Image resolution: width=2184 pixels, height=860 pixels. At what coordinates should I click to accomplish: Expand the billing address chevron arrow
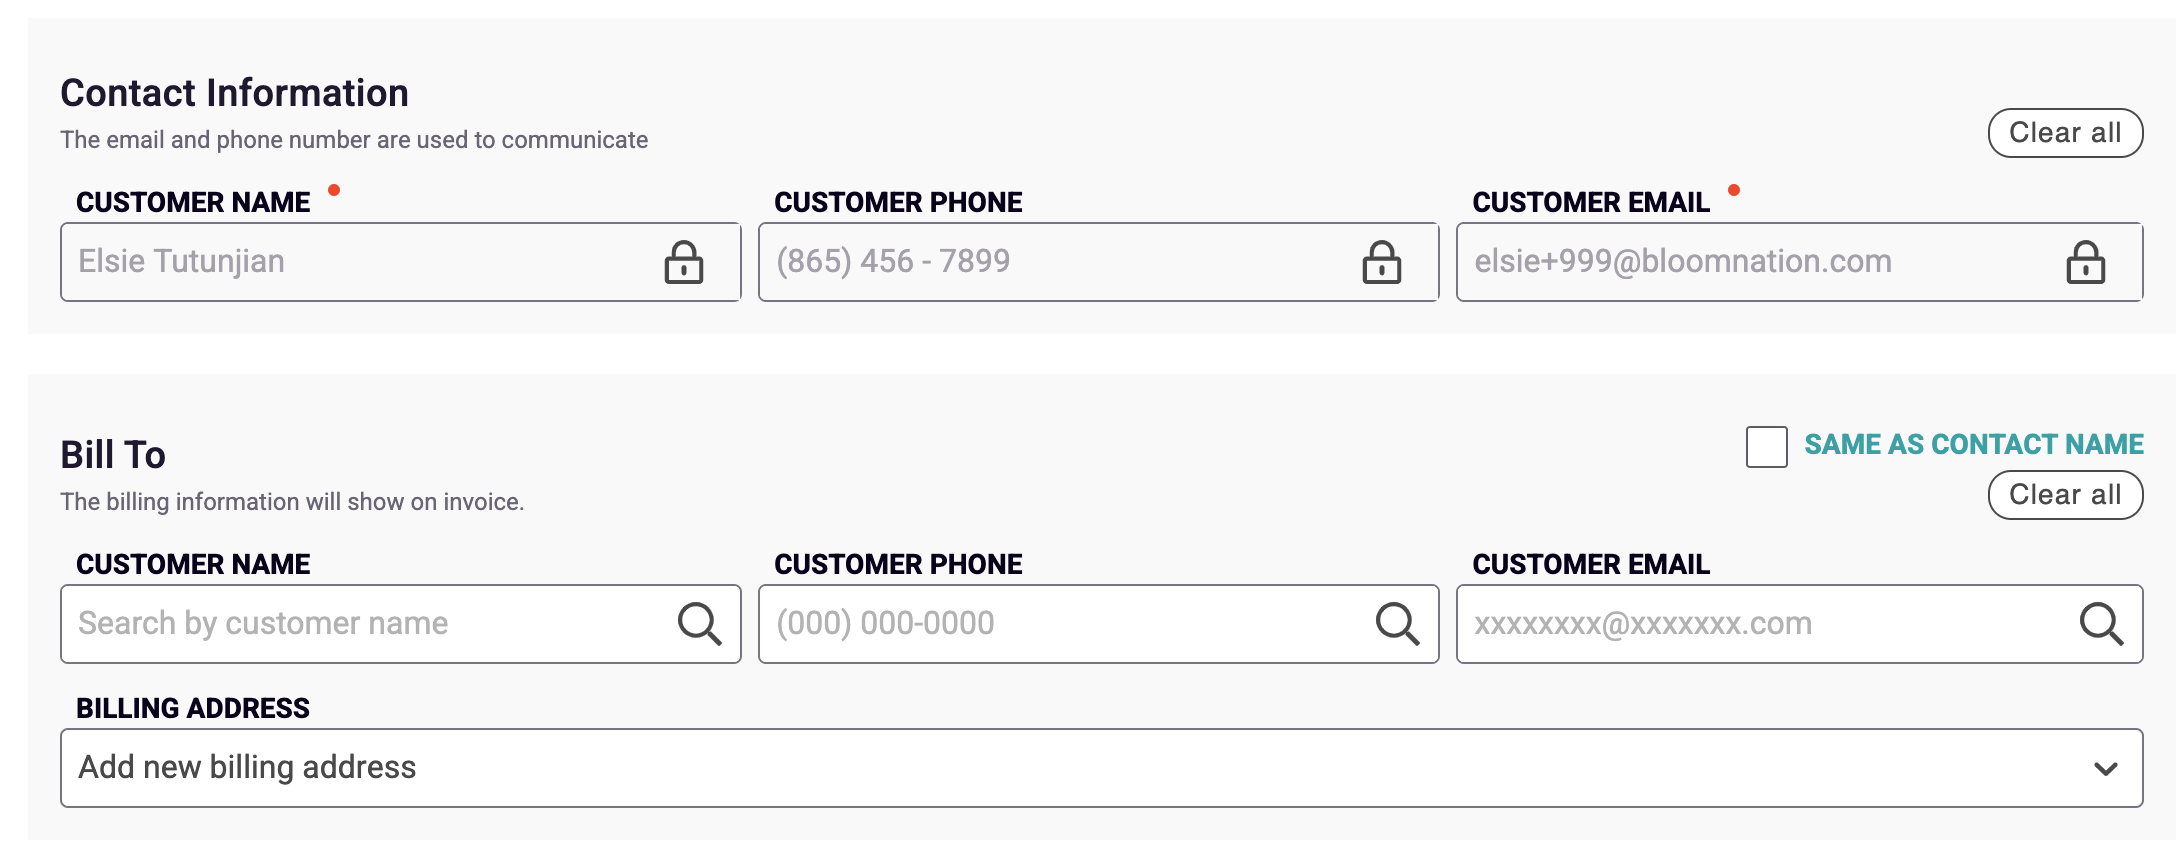click(2106, 768)
